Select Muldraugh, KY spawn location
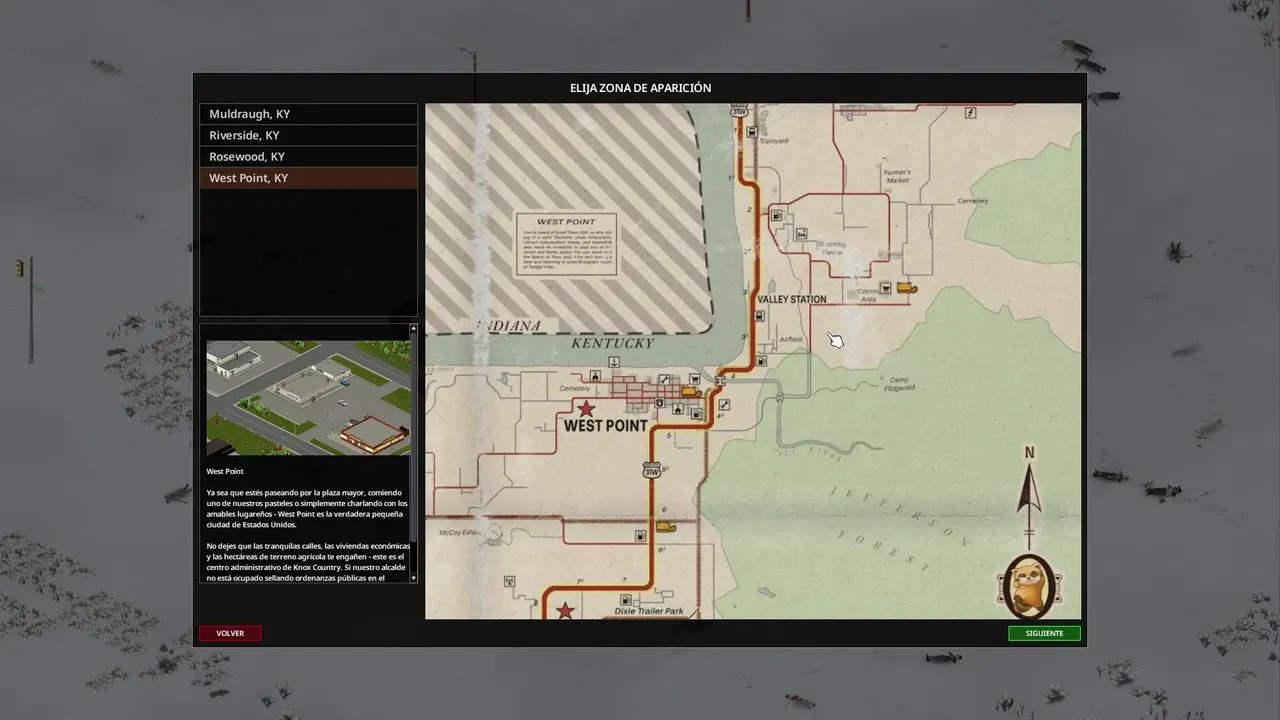Viewport: 1280px width, 720px height. coord(308,114)
